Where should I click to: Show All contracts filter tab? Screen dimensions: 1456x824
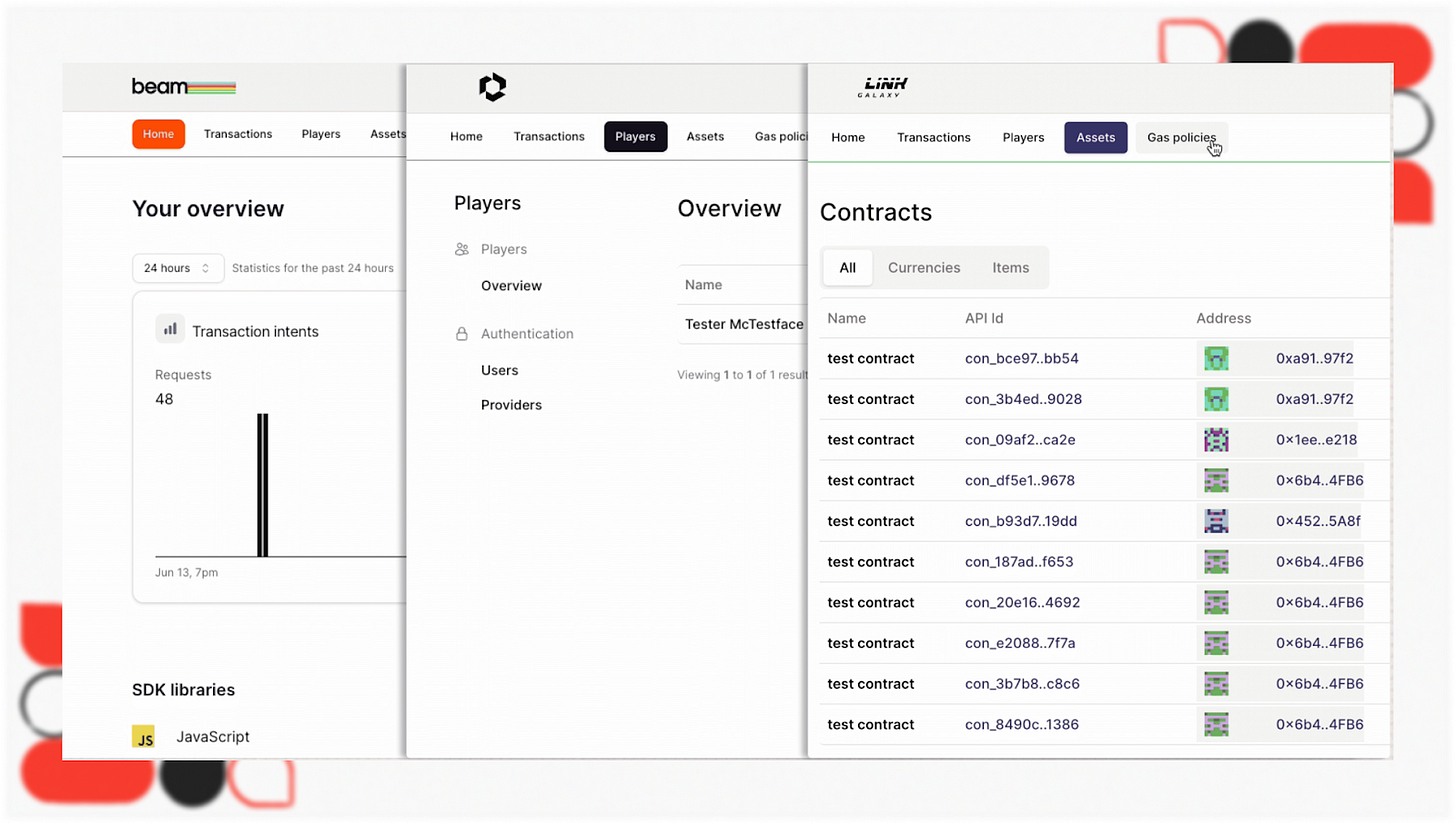[848, 268]
